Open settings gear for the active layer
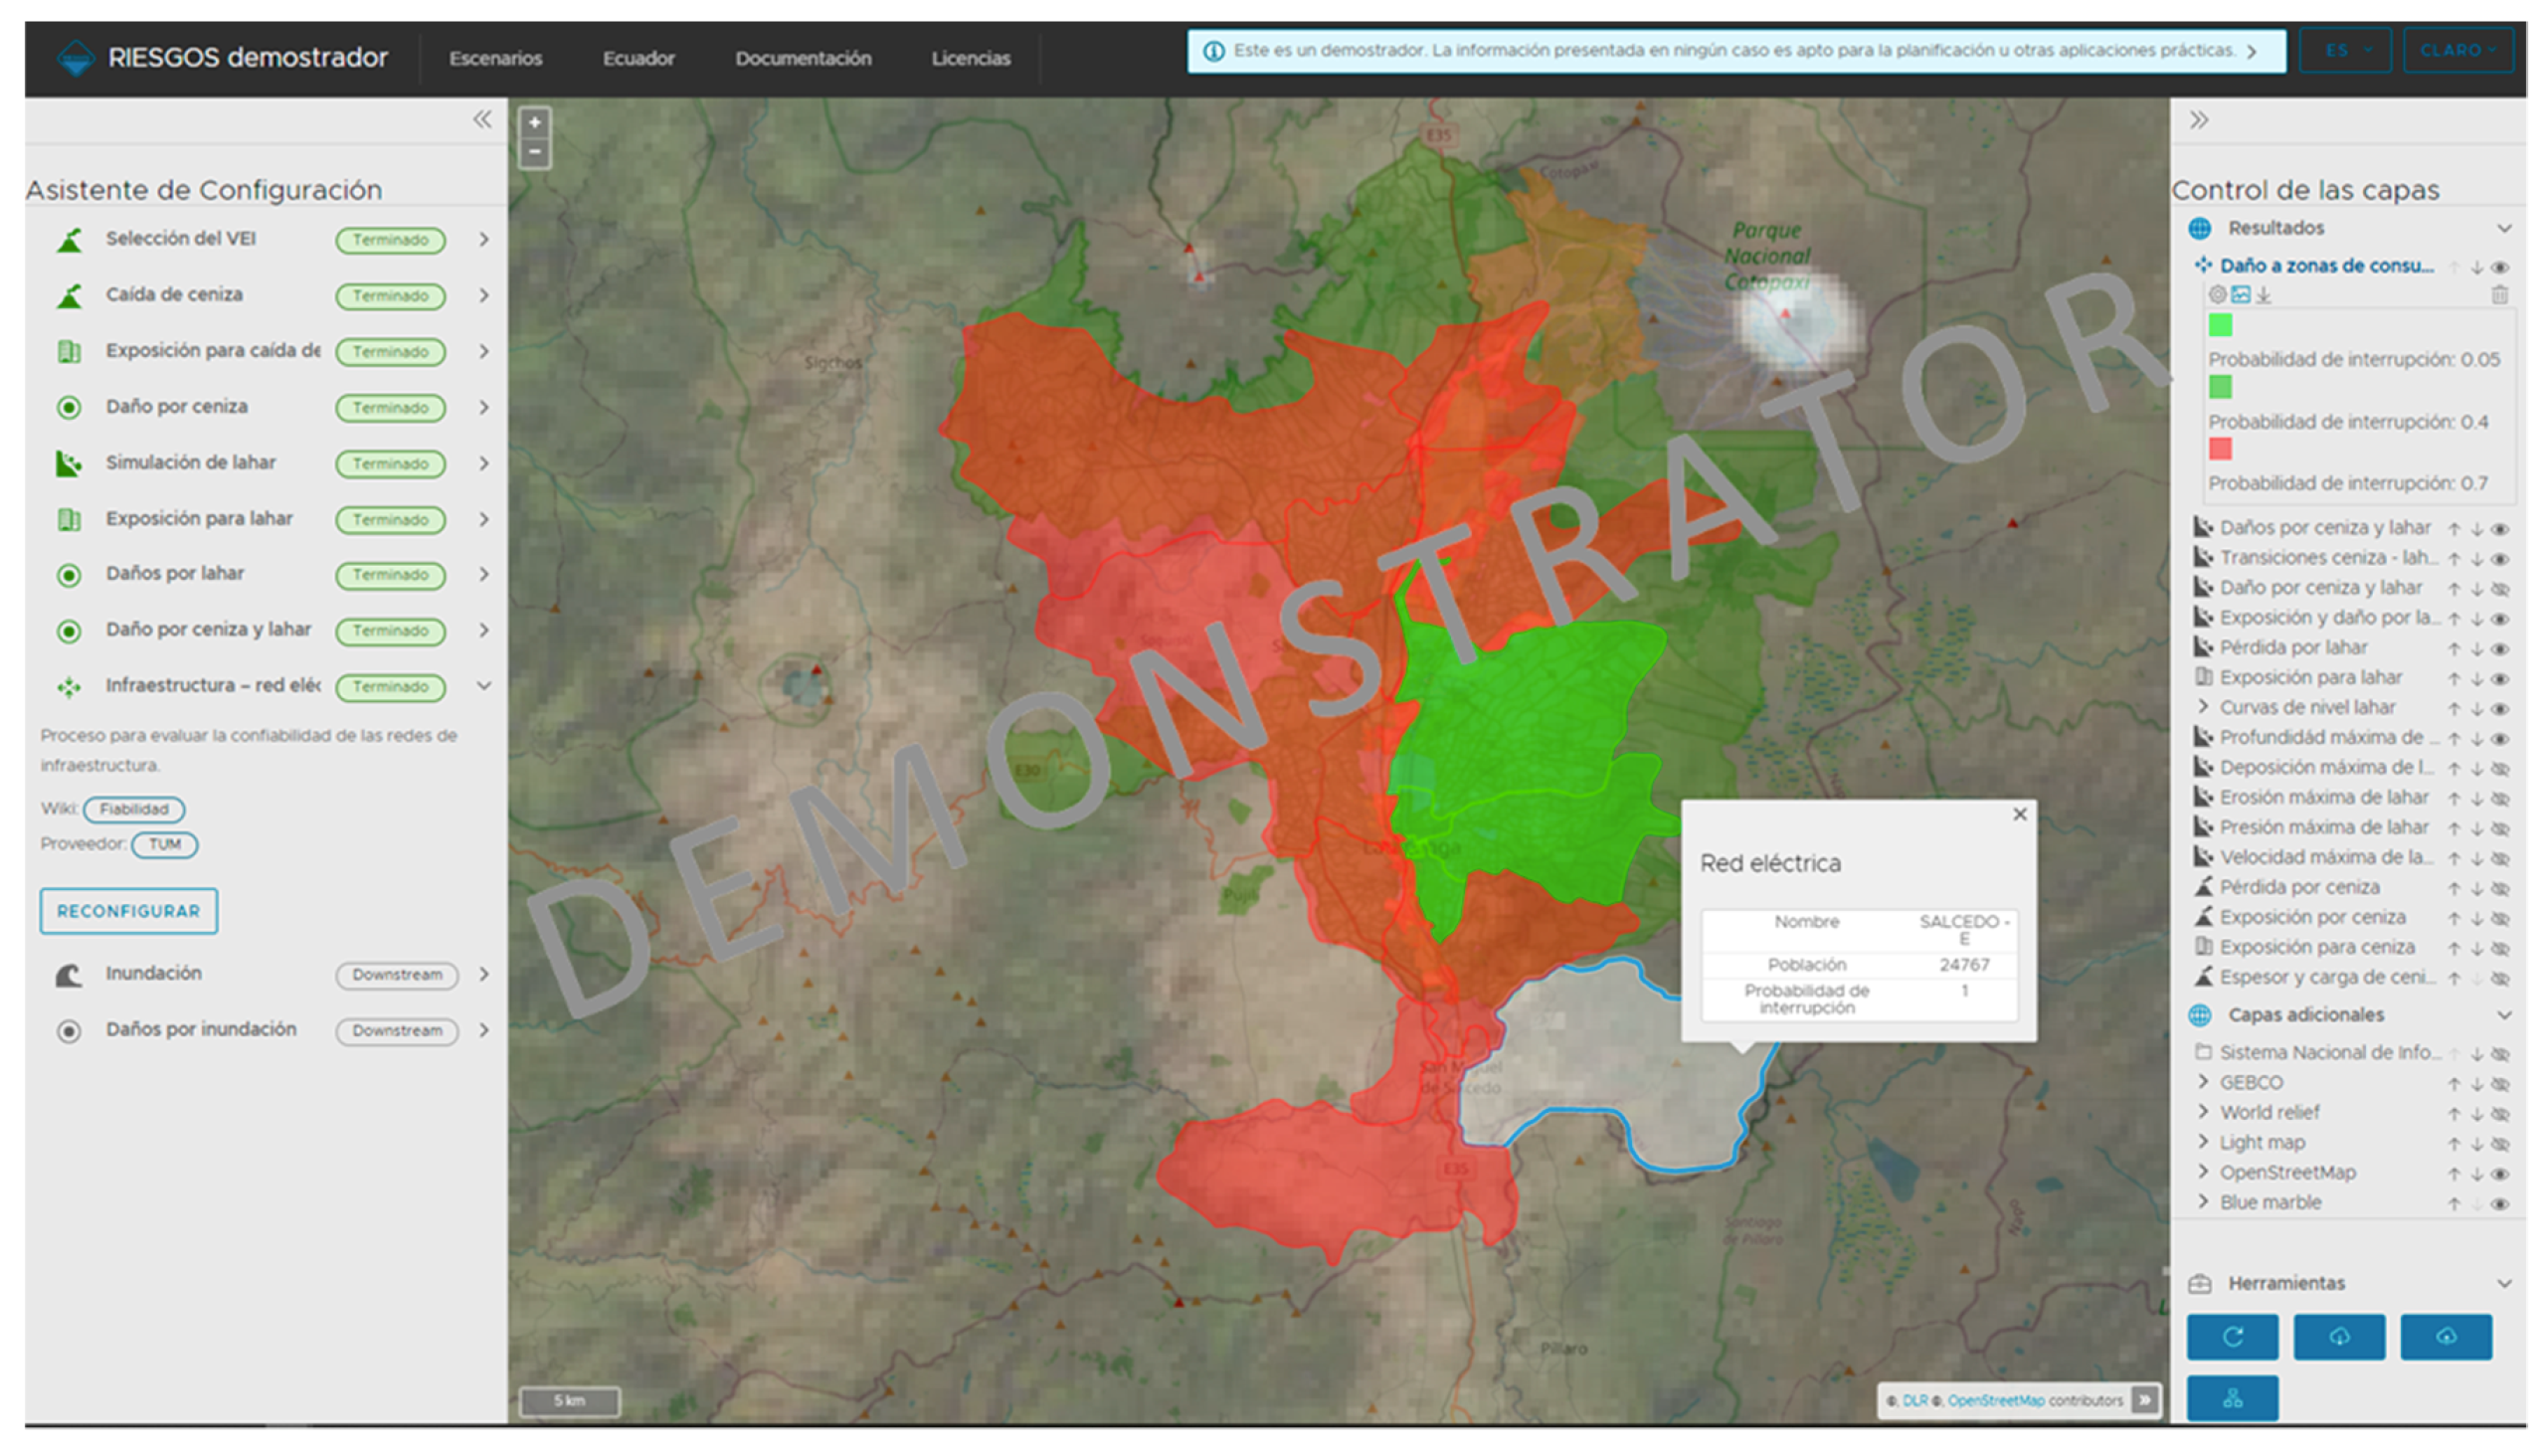Image resolution: width=2547 pixels, height=1456 pixels. (2216, 295)
